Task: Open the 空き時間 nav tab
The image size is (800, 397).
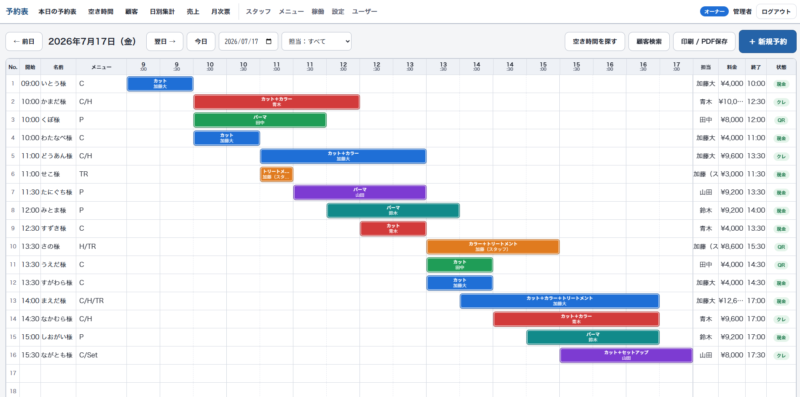Action: point(101,11)
